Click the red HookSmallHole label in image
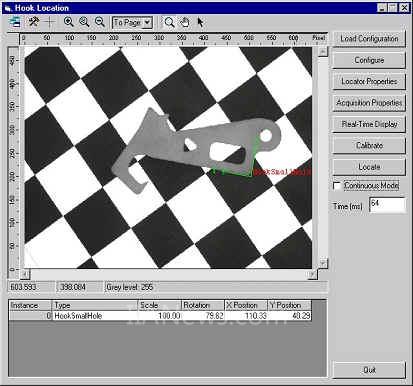413x386 pixels. pos(282,172)
